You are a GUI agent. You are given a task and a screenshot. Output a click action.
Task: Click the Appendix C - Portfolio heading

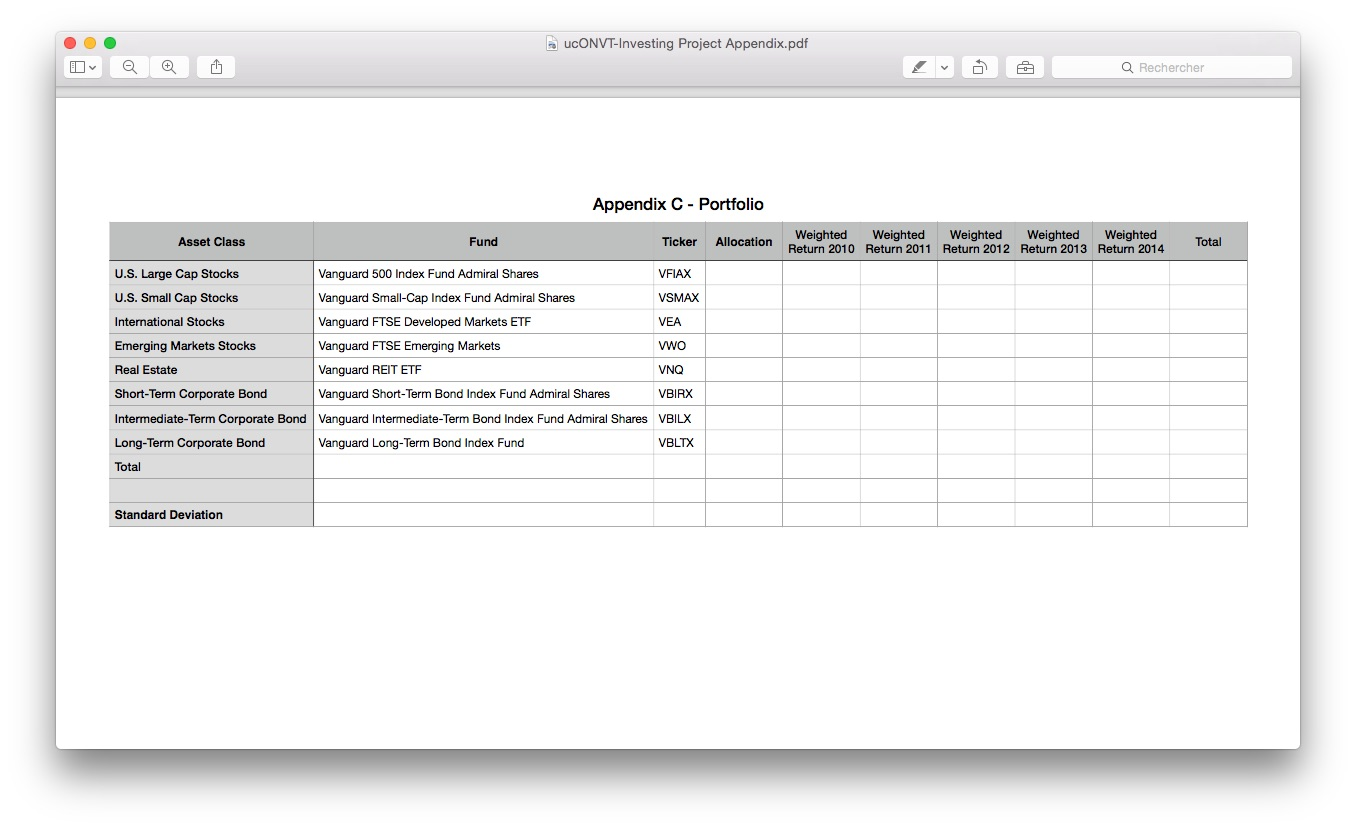pos(678,204)
